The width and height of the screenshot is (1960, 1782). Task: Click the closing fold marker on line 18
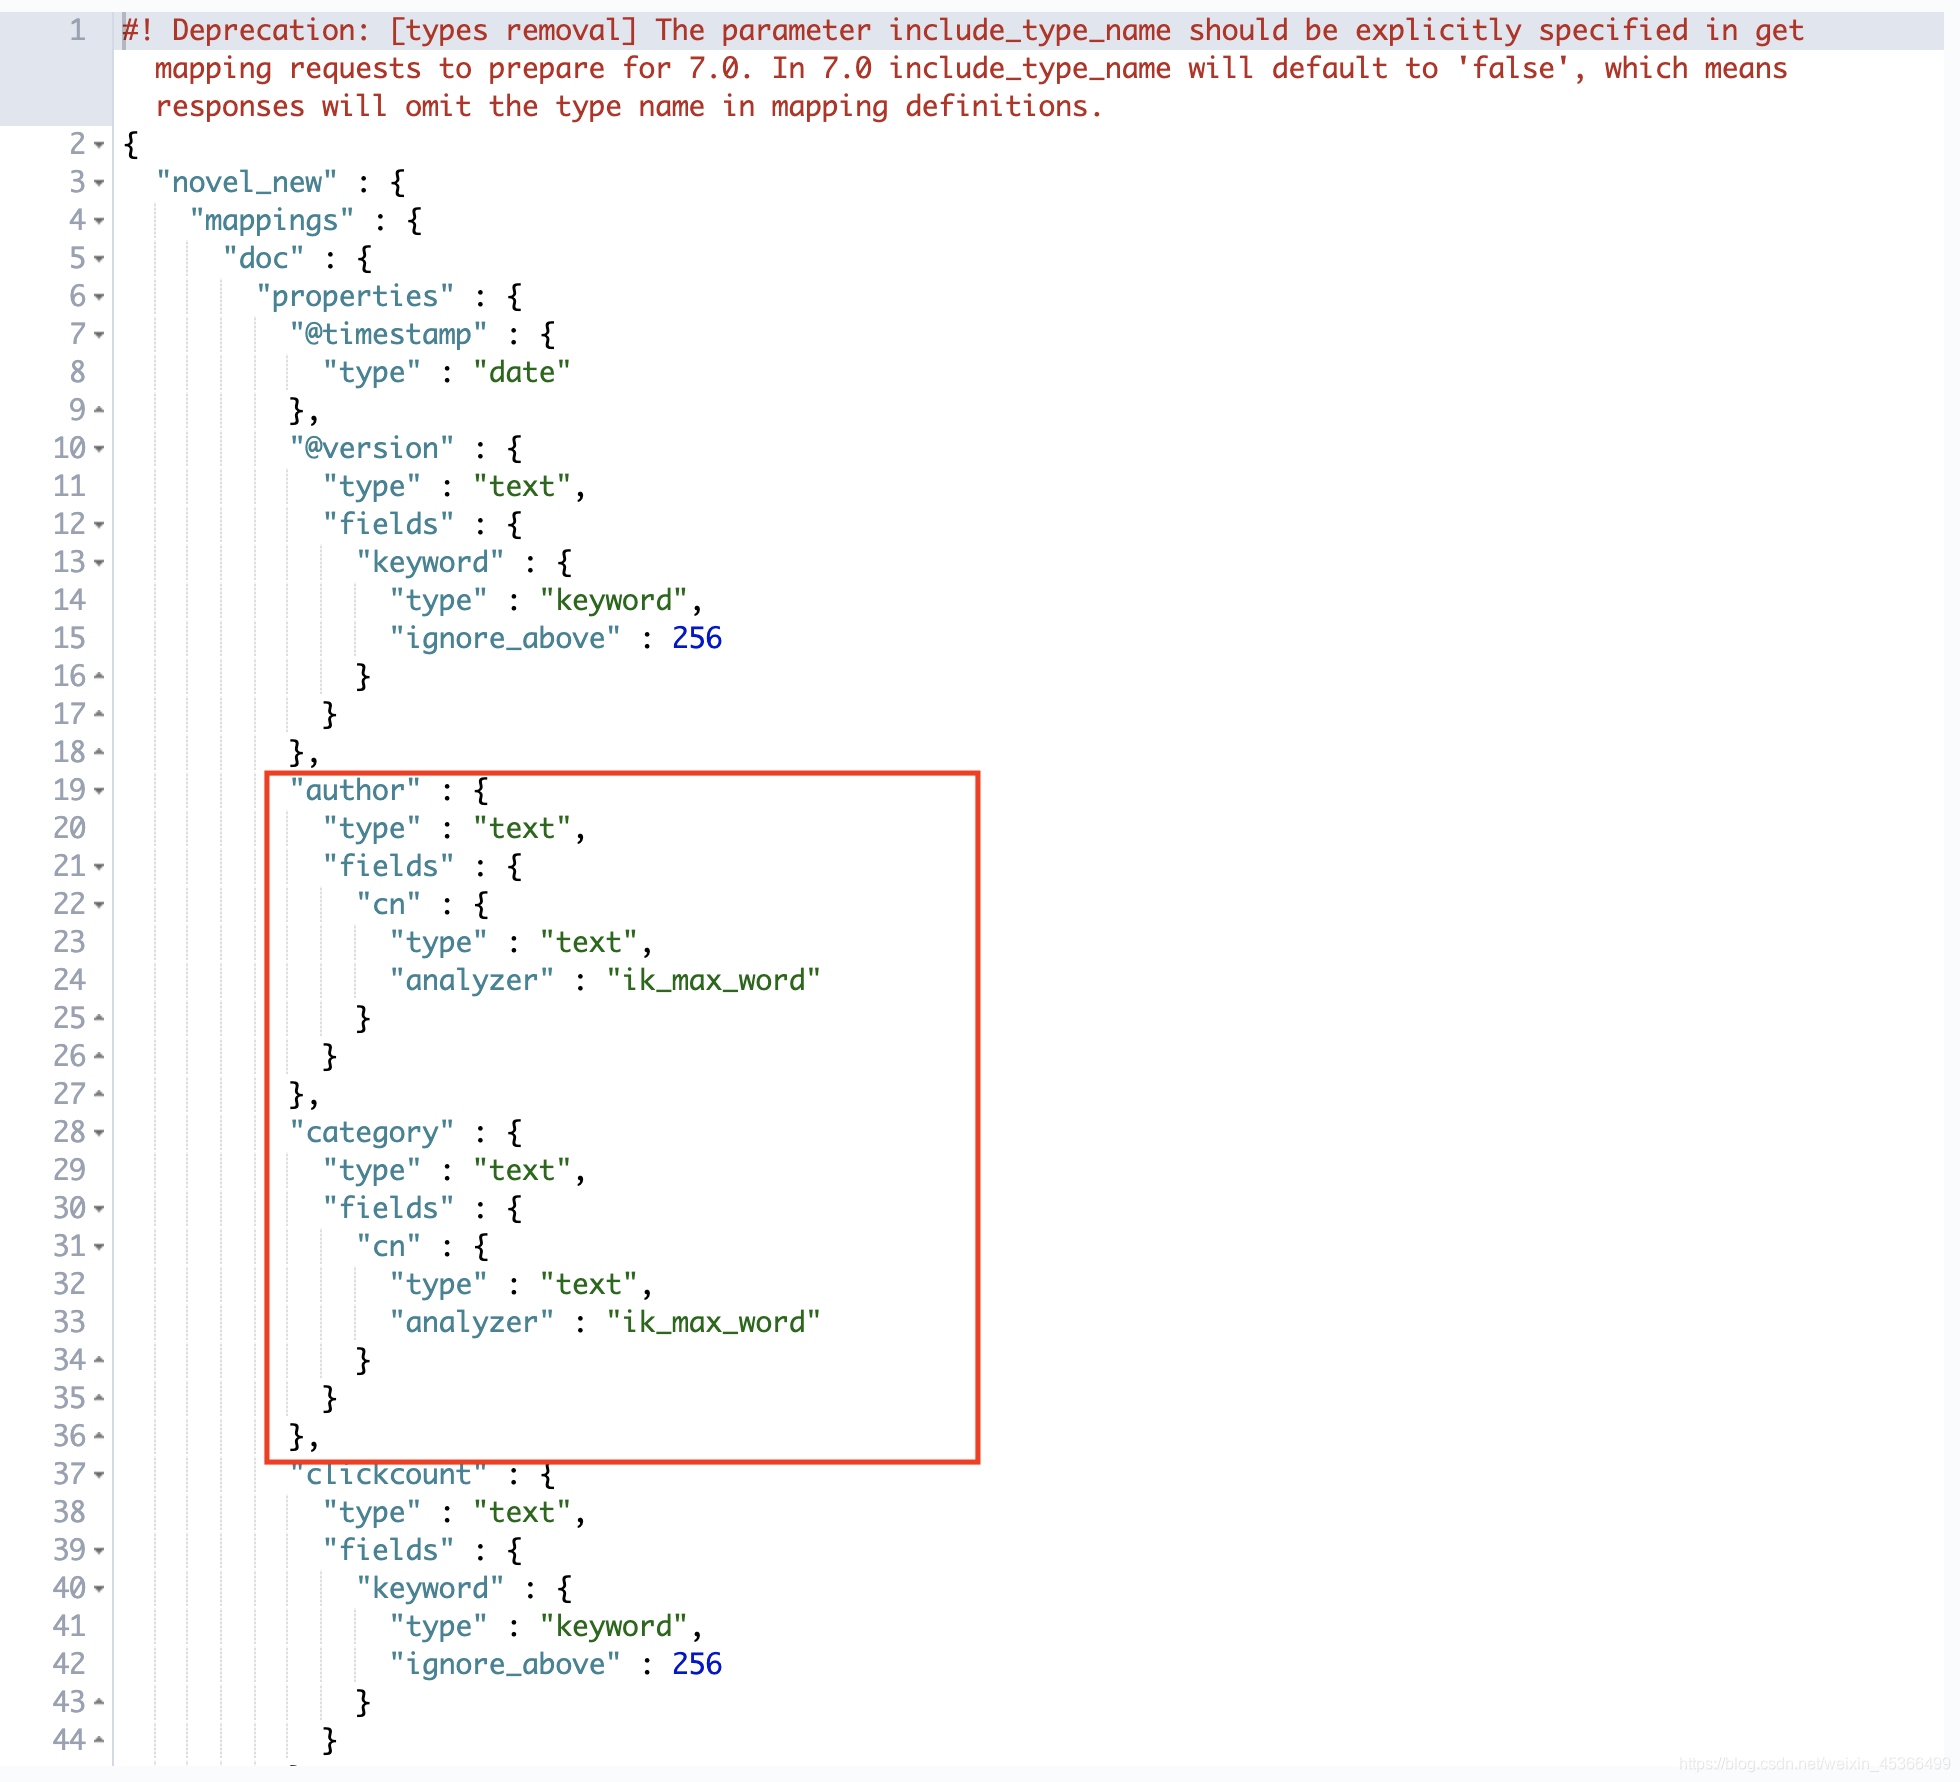pos(99,752)
